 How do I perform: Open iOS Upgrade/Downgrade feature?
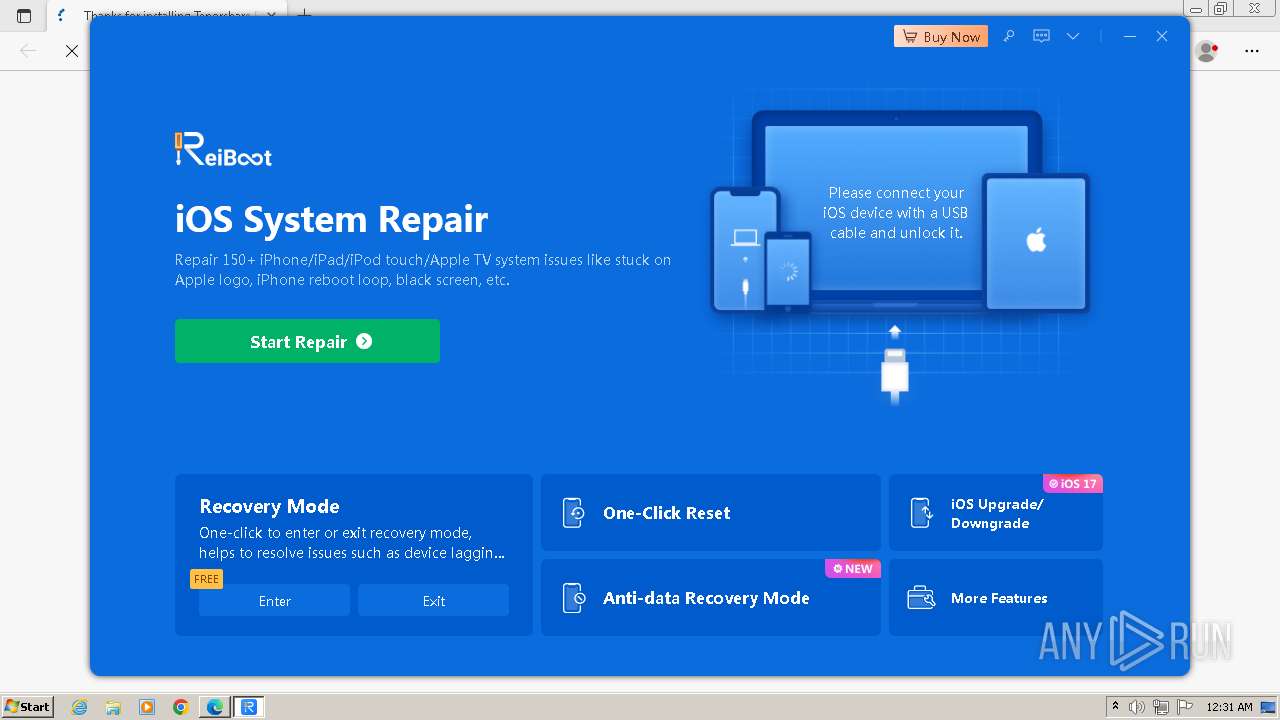(996, 512)
